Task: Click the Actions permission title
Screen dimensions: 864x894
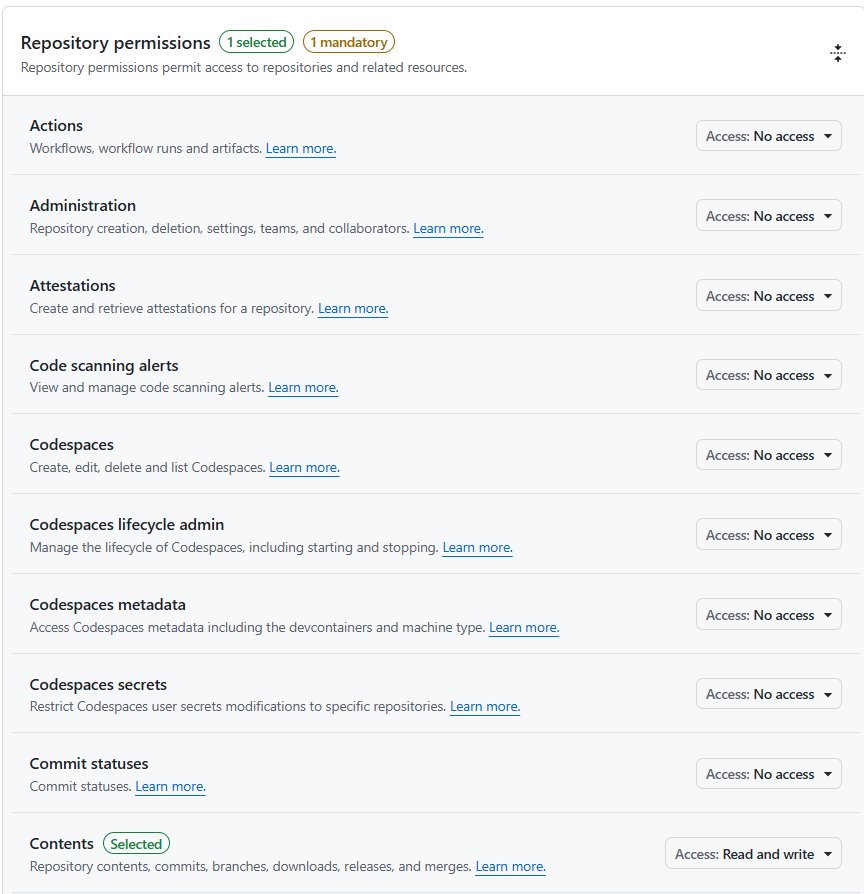Action: [56, 125]
